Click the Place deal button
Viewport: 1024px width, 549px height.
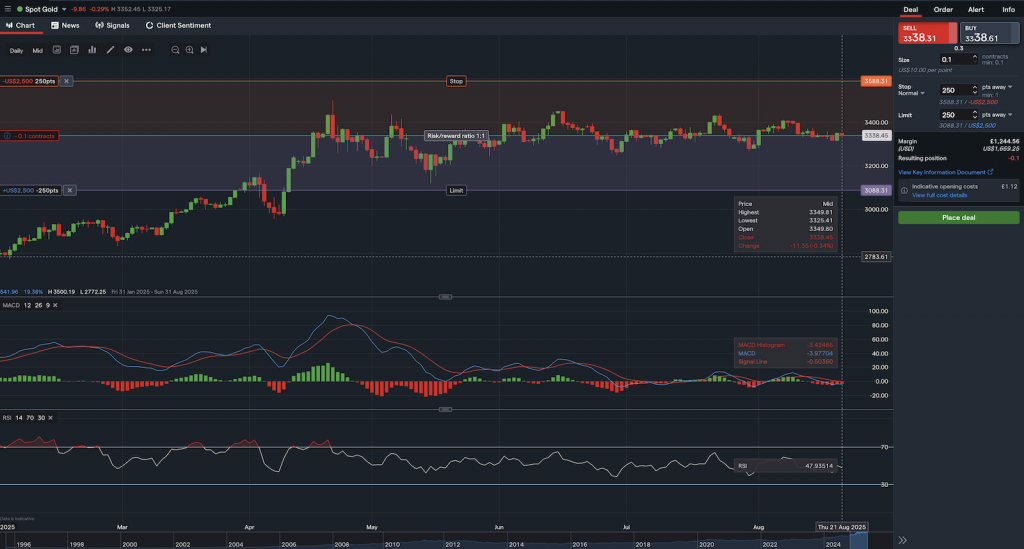(958, 217)
